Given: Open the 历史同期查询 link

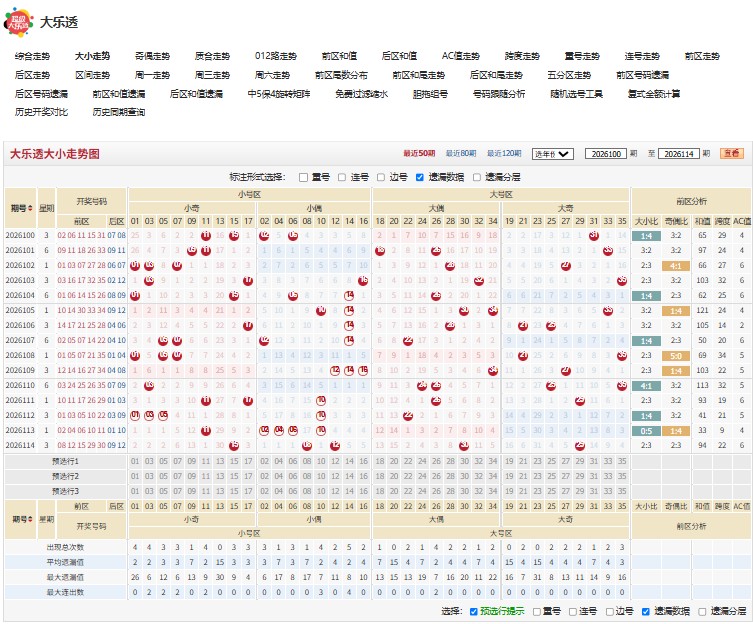Looking at the screenshot, I should click(x=119, y=112).
